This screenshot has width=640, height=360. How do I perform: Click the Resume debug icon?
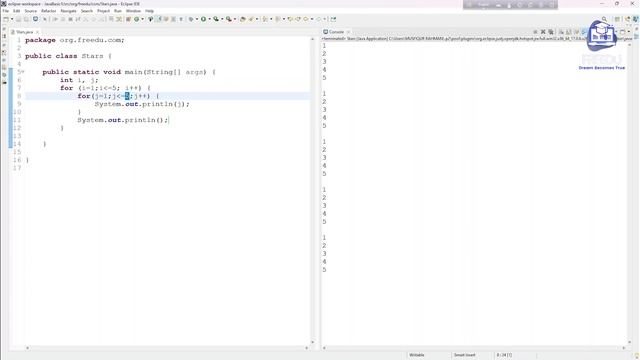(x=54, y=19)
